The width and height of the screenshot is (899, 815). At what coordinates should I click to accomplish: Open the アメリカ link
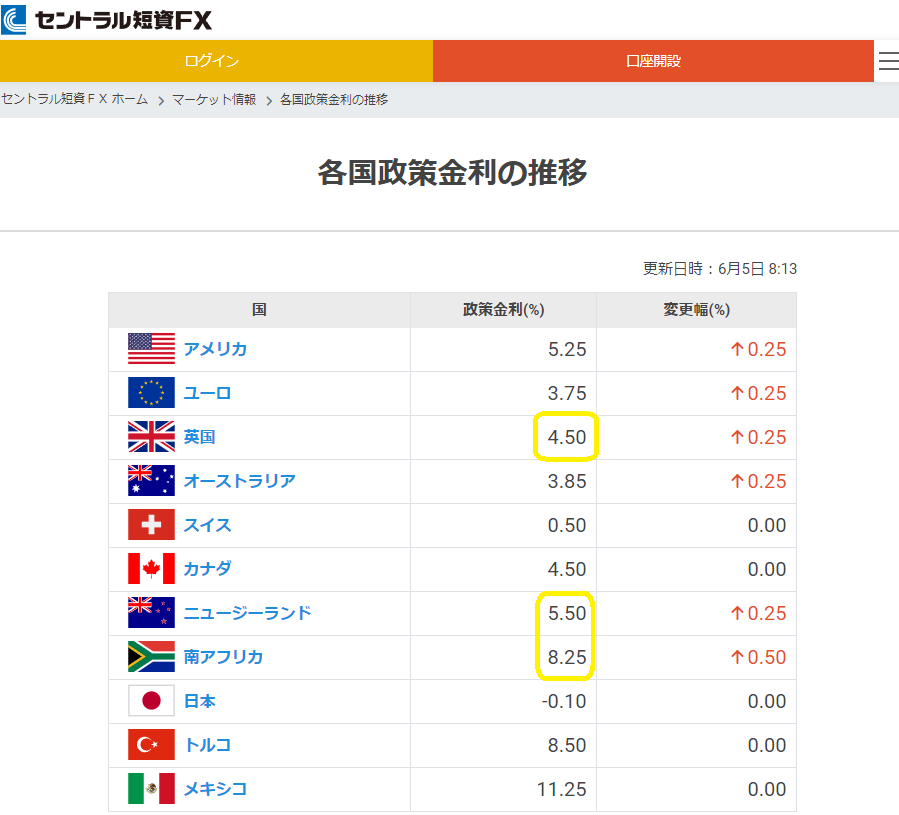(x=215, y=349)
